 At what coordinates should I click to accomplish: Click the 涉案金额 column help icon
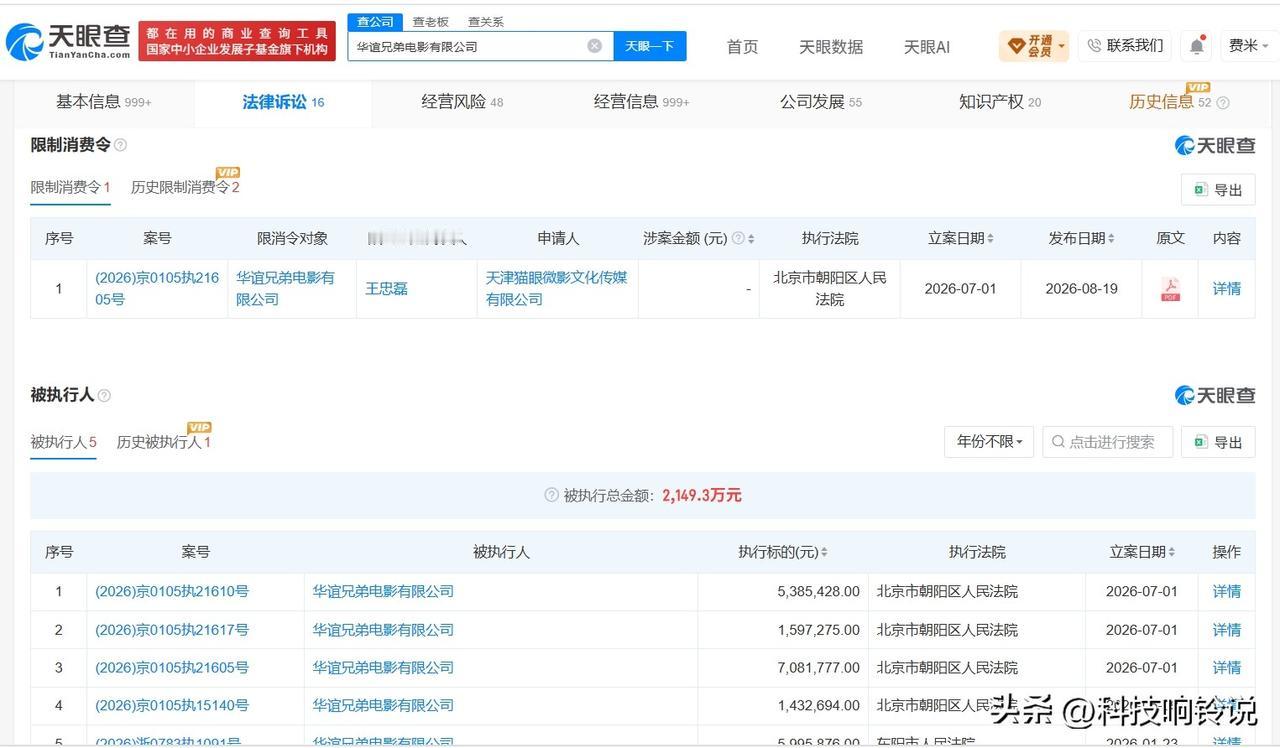(738, 238)
